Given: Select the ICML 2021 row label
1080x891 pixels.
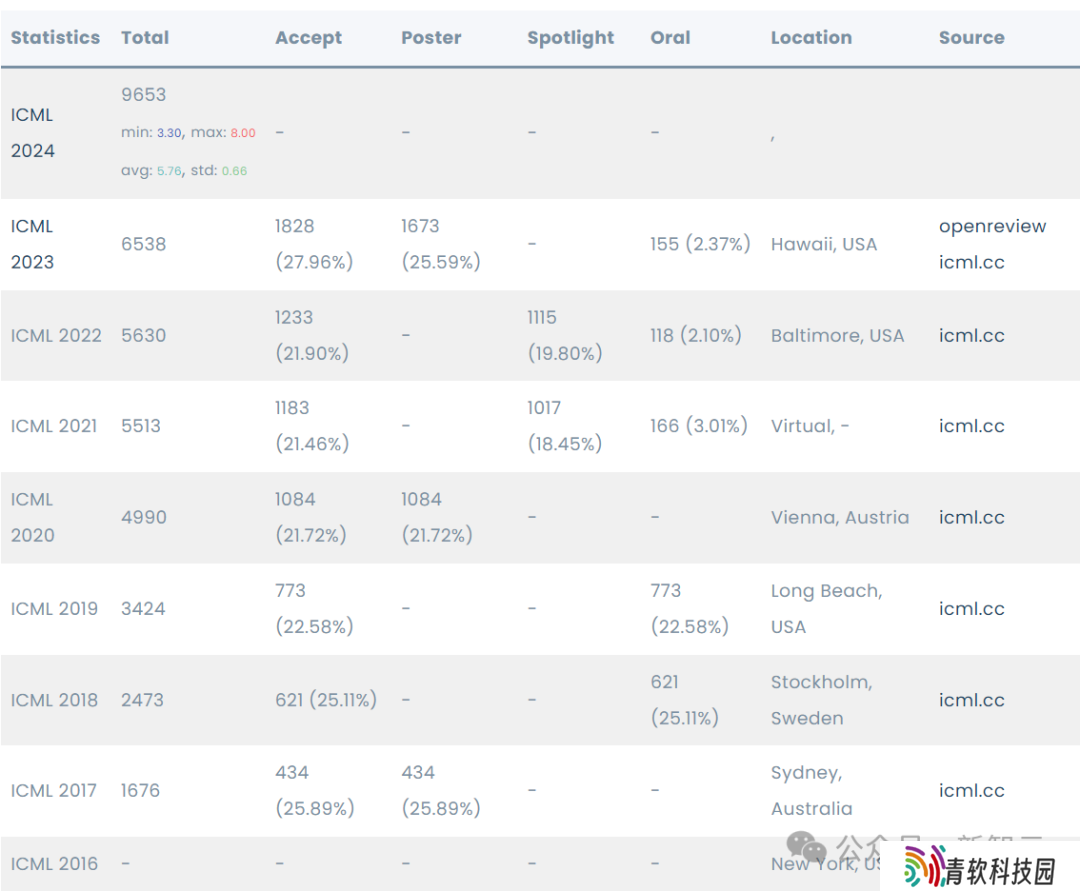Looking at the screenshot, I should [x=54, y=426].
